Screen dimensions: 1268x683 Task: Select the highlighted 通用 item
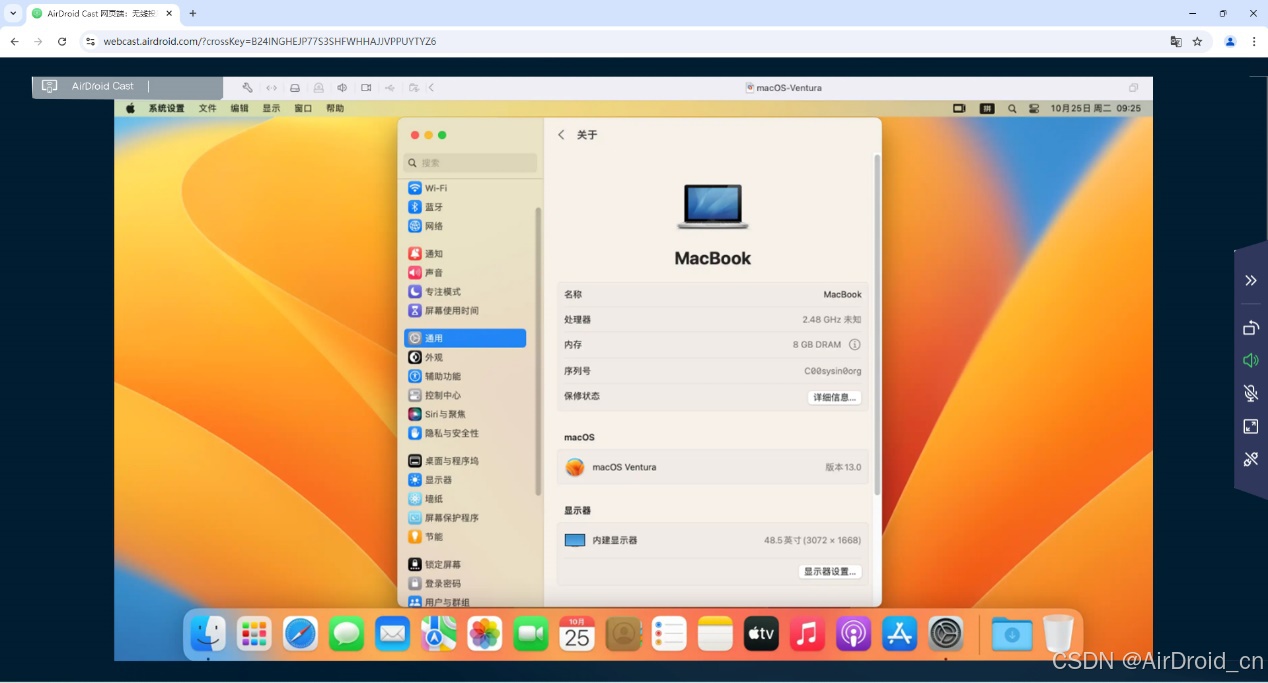coord(465,338)
